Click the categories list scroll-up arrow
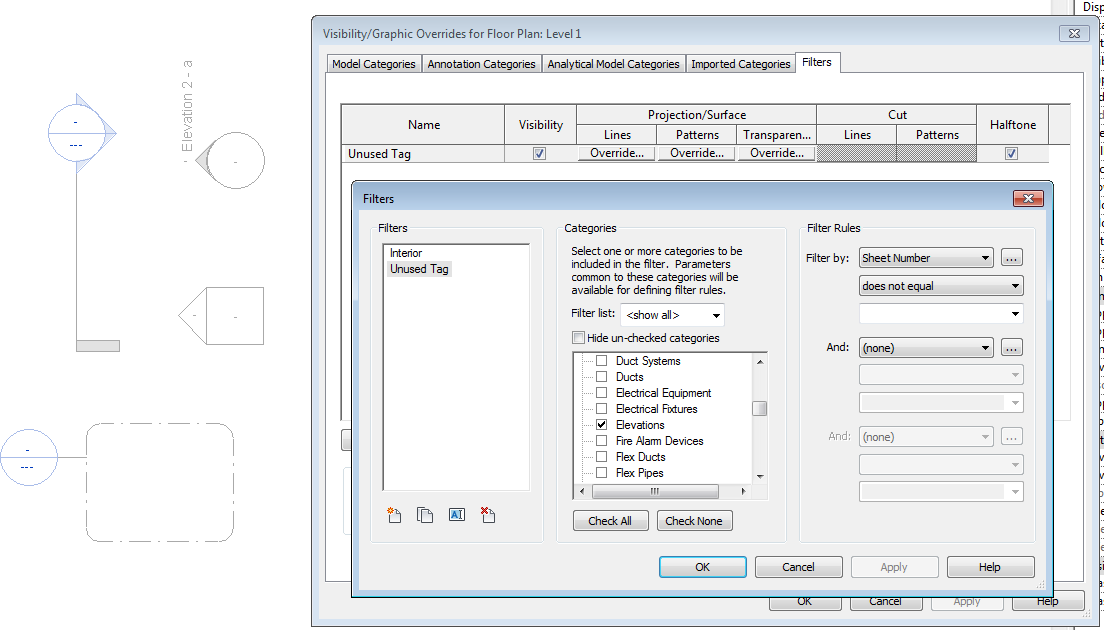Image resolution: width=1104 pixels, height=630 pixels. coord(760,361)
